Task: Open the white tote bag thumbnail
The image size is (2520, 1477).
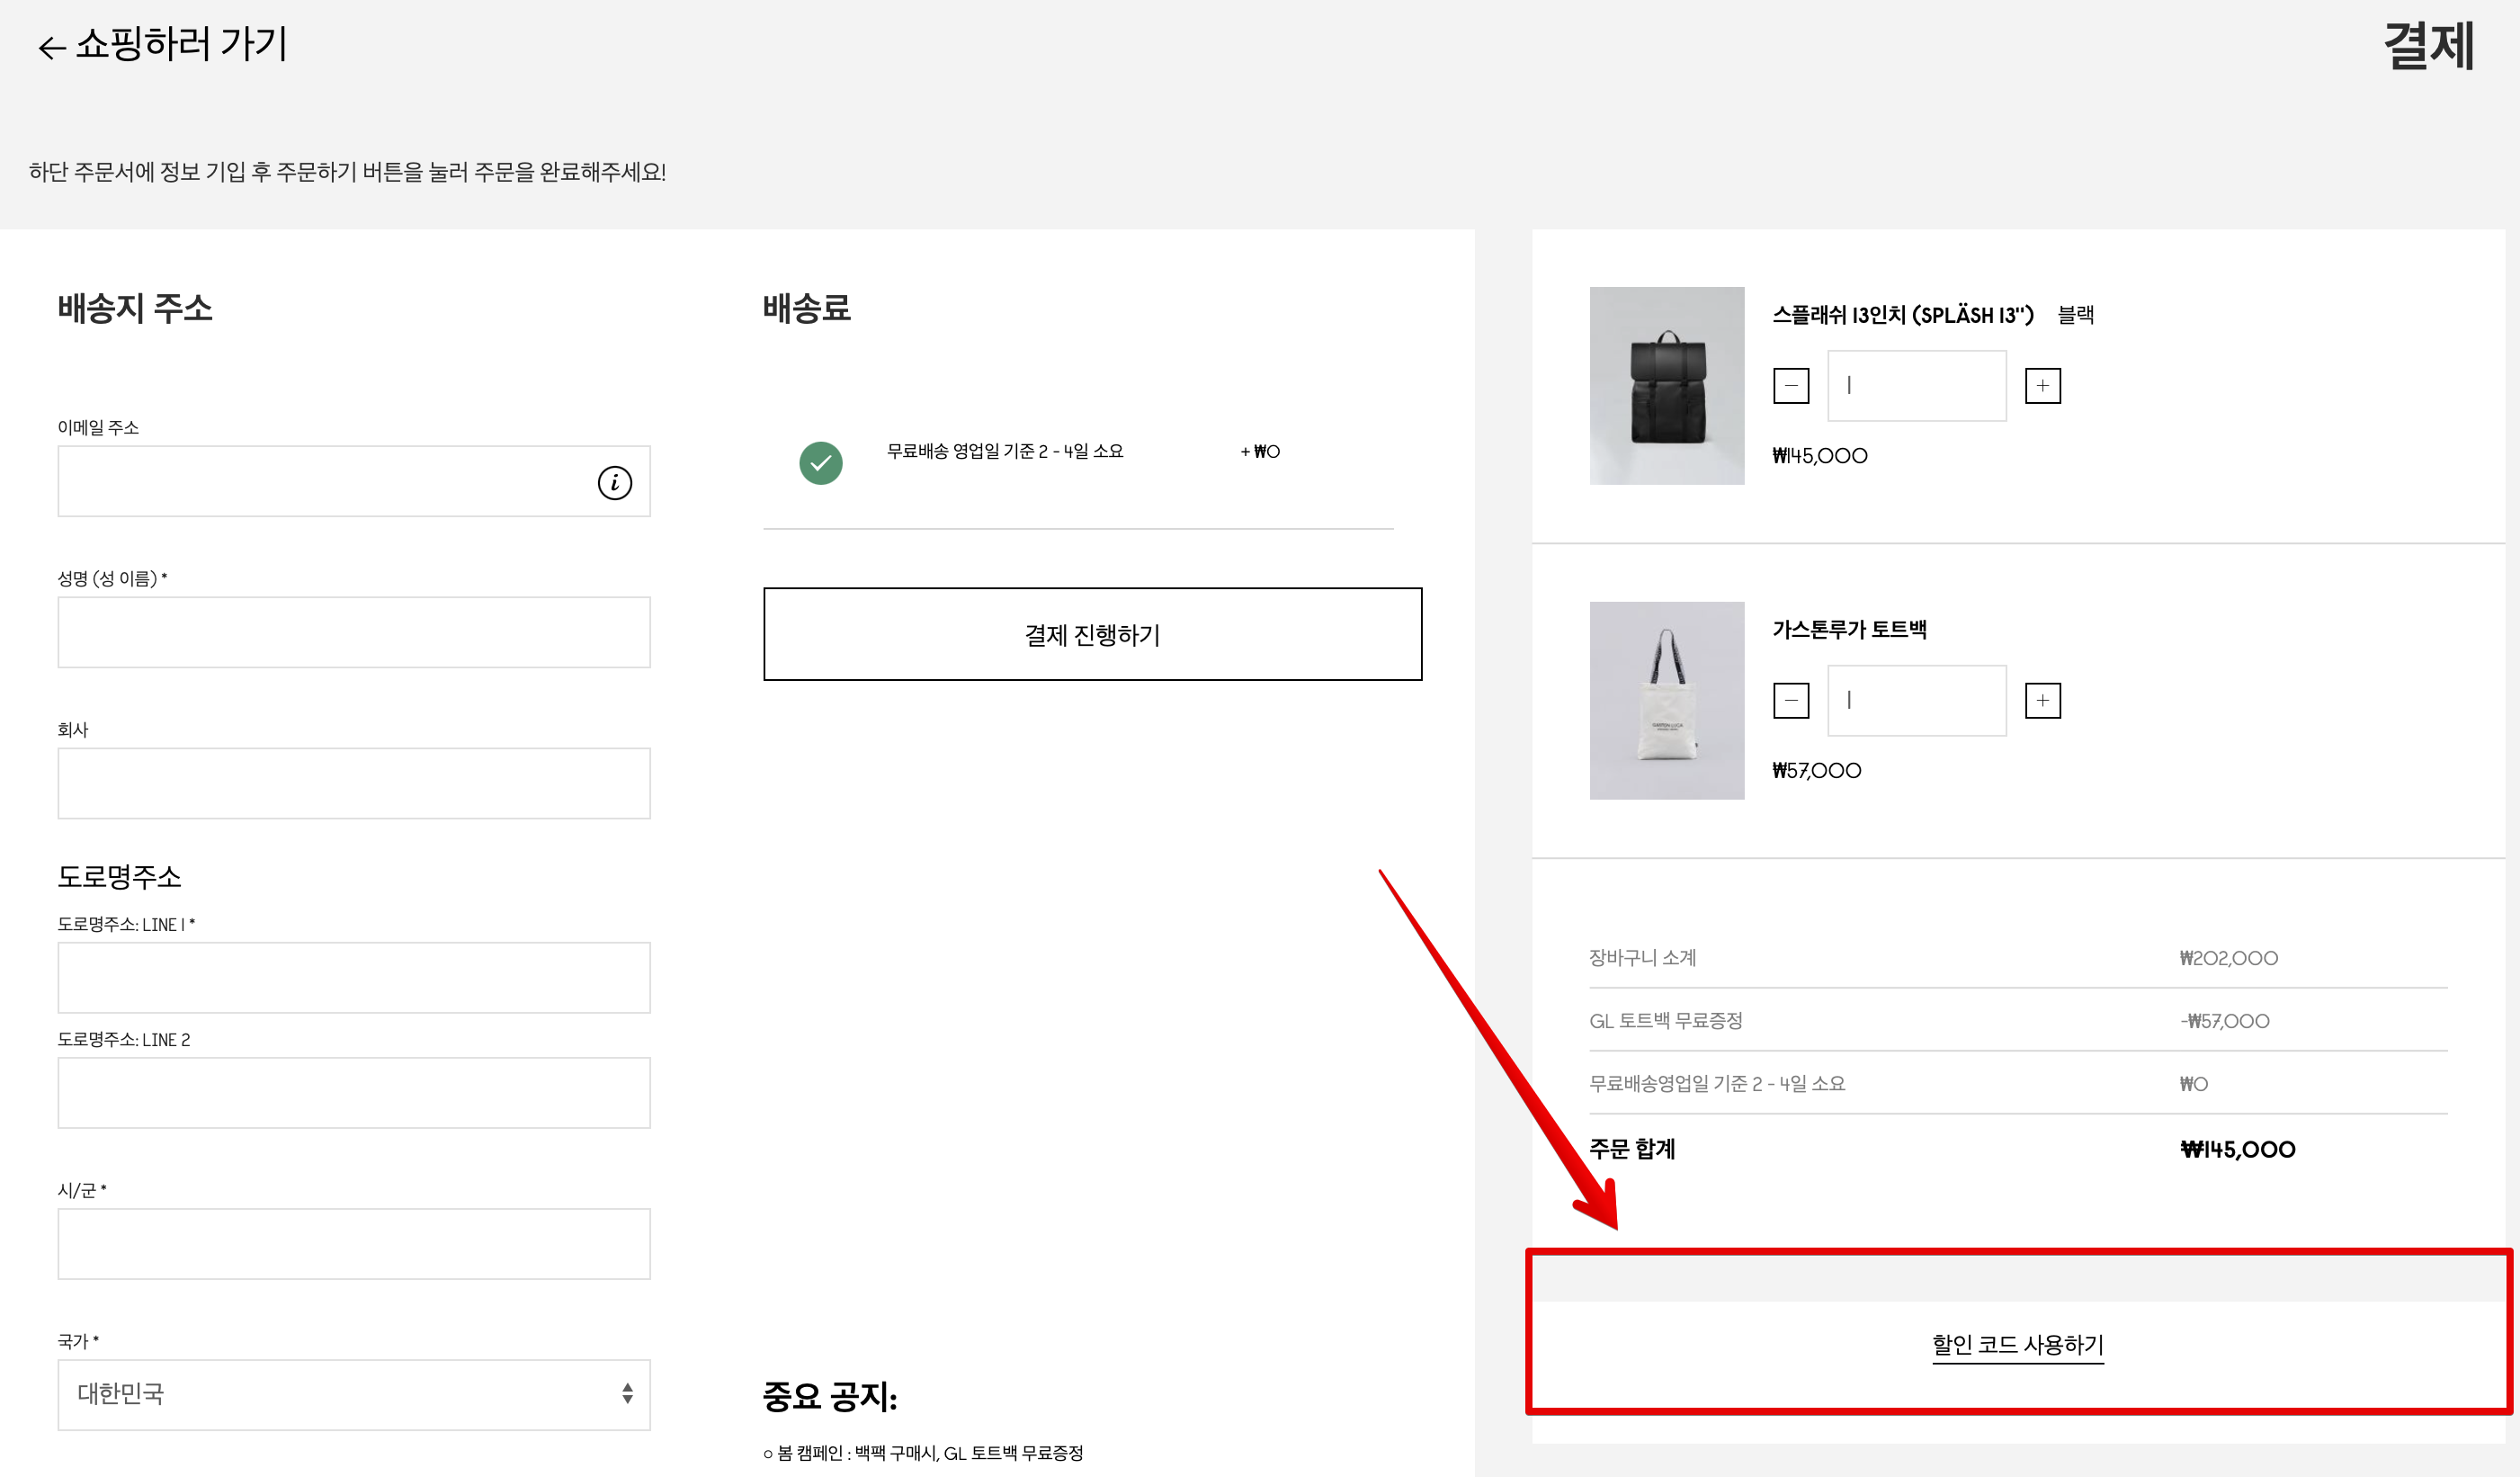Action: pos(1666,701)
